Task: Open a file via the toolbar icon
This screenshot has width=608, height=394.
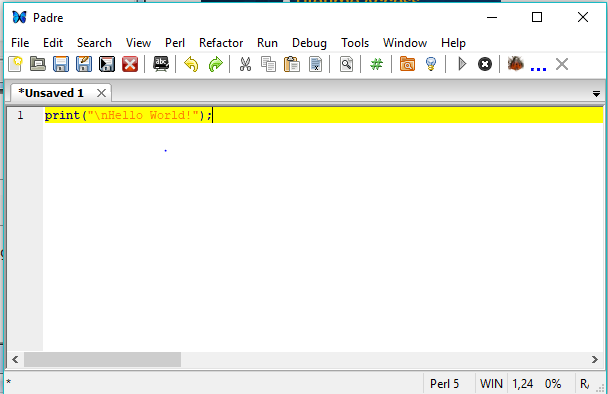Action: point(38,64)
